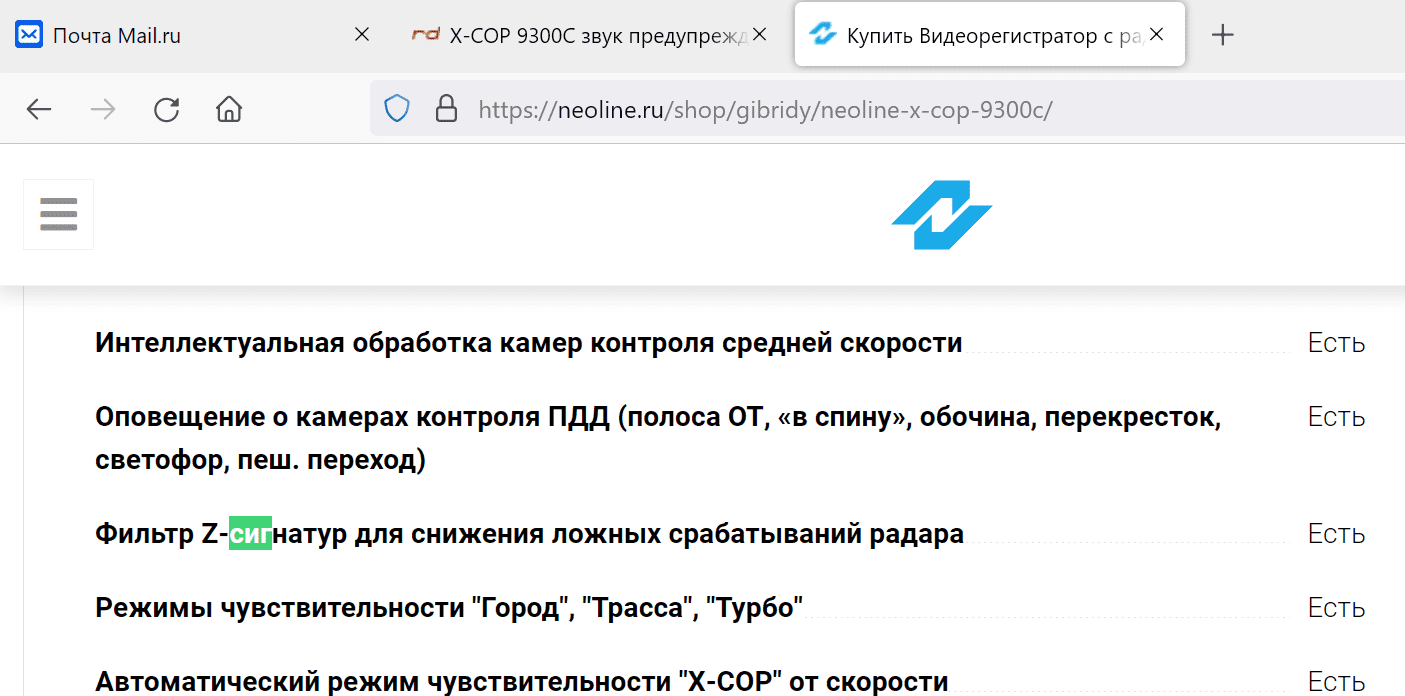Viewport: 1405px width, 696px height.
Task: Reload the current page
Action: click(166, 109)
